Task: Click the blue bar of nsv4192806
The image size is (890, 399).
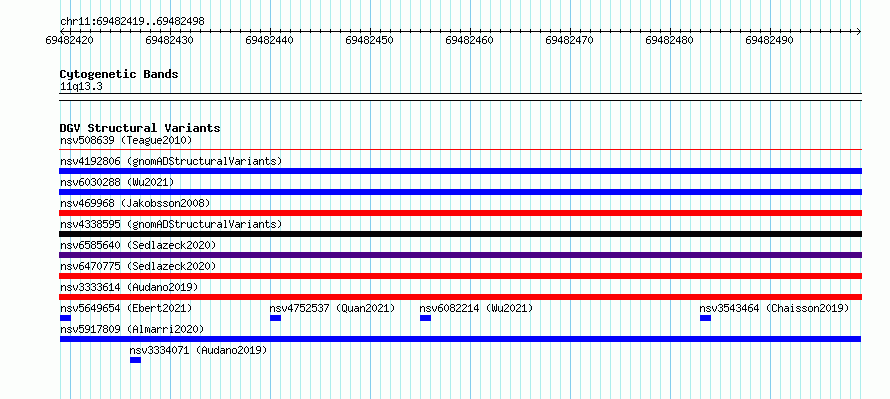Action: click(460, 171)
